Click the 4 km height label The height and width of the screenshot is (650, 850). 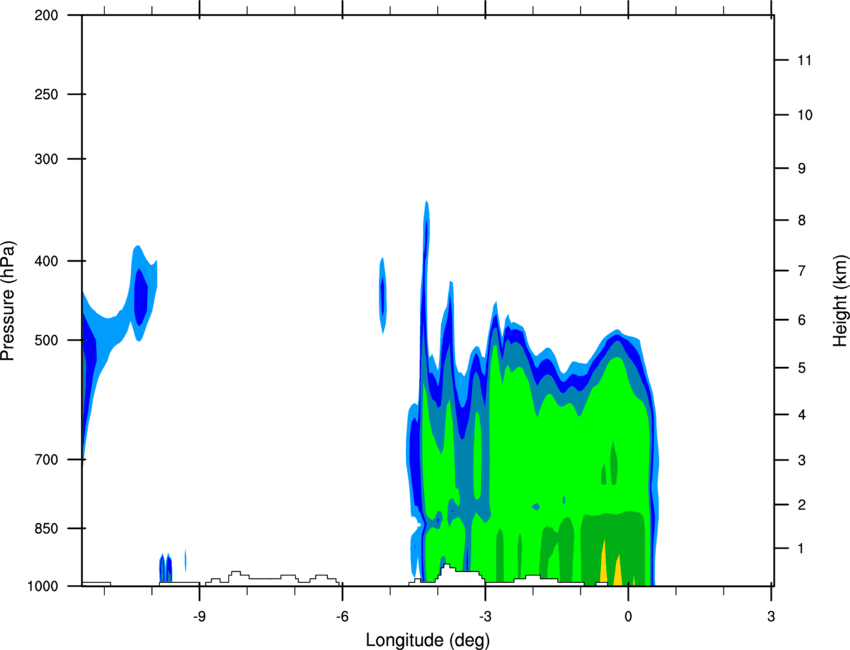(802, 415)
